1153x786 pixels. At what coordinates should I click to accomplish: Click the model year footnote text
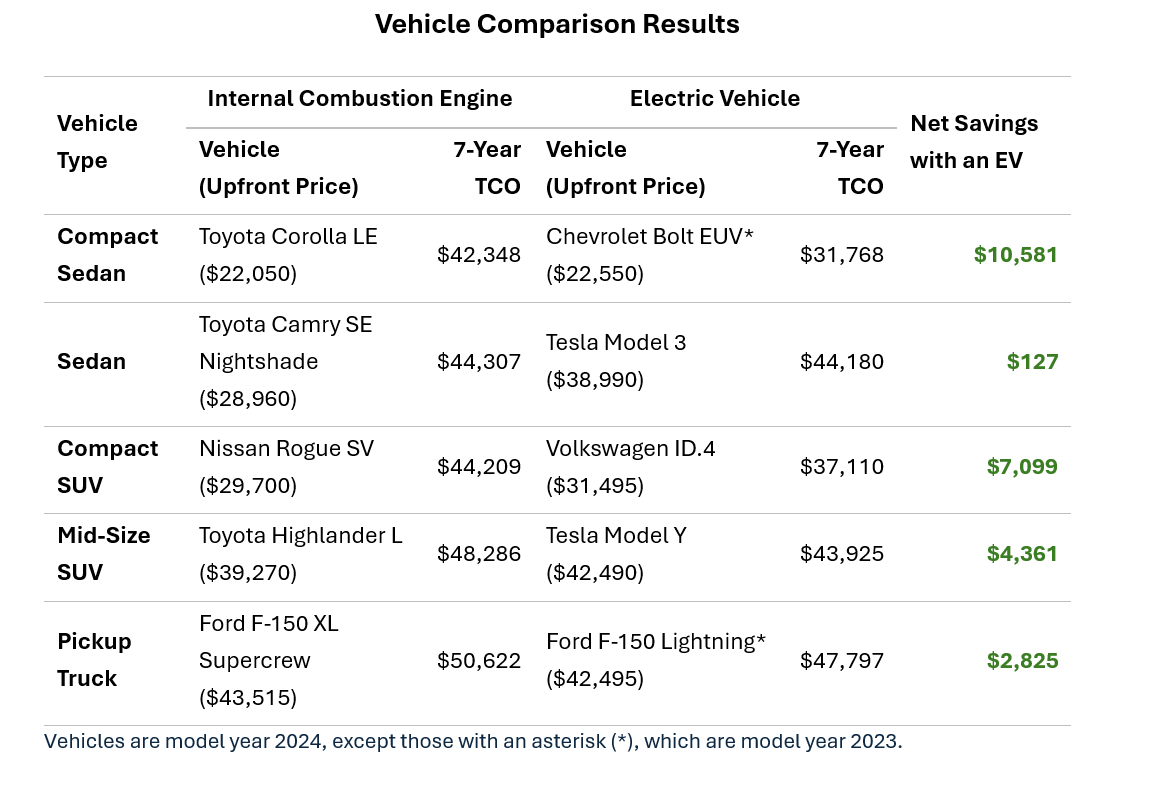click(473, 743)
